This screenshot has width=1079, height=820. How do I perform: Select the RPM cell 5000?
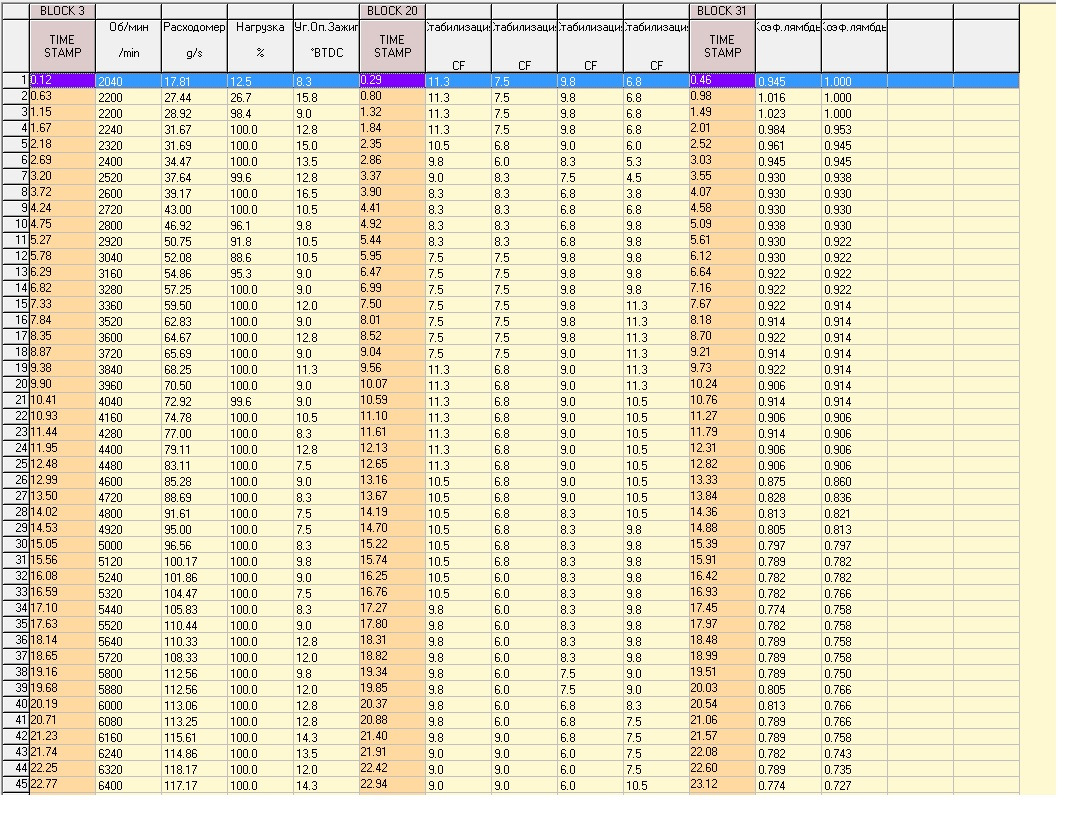(x=128, y=546)
